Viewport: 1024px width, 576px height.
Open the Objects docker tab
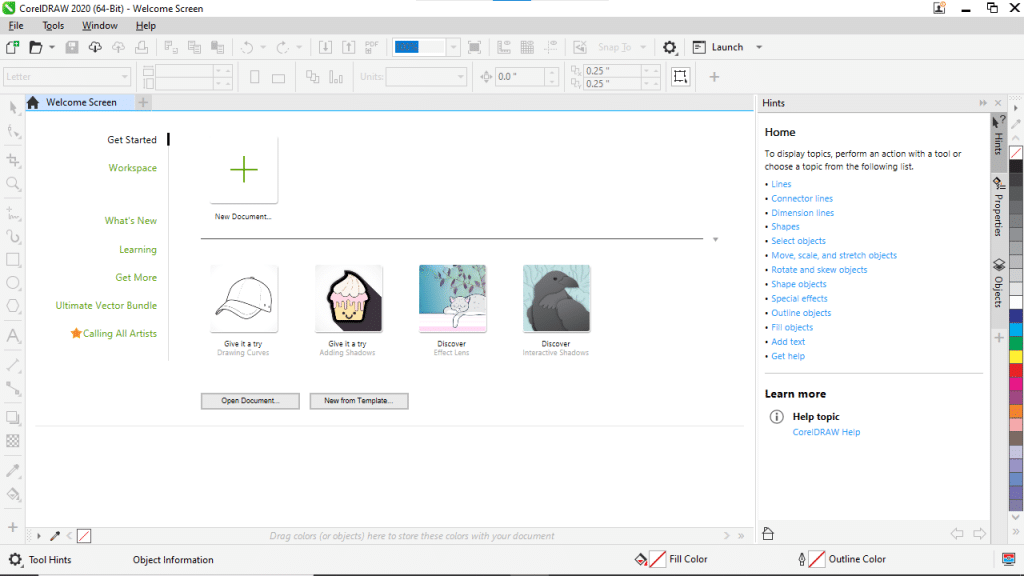click(999, 283)
